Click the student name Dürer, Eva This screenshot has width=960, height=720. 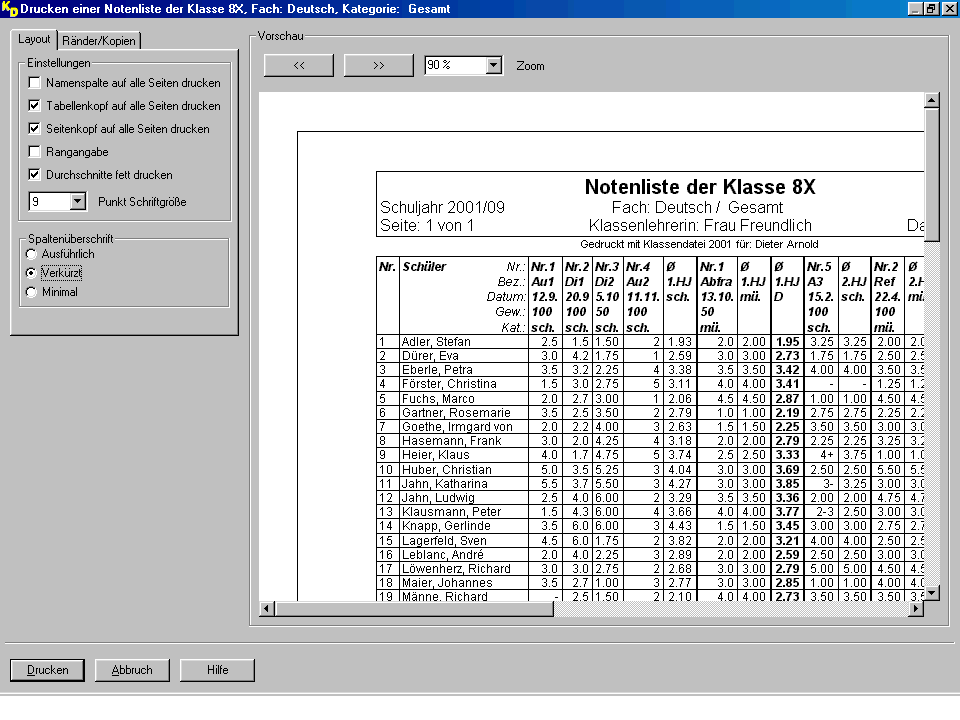coord(430,356)
